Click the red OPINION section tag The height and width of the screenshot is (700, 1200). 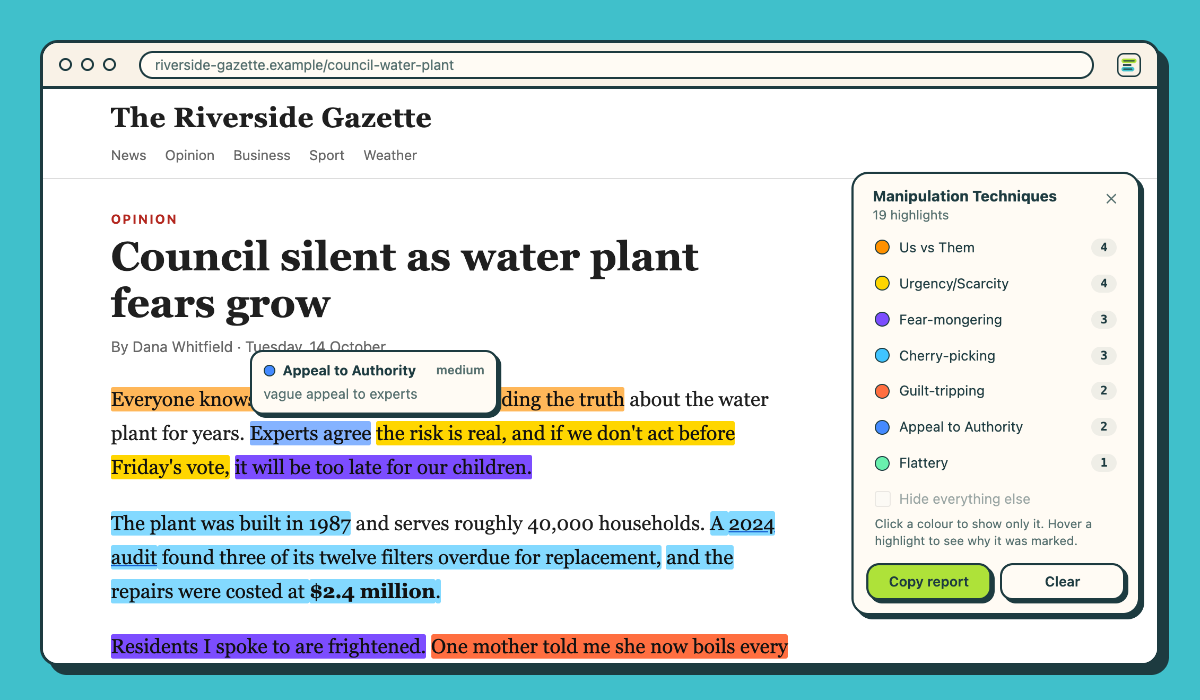(144, 219)
